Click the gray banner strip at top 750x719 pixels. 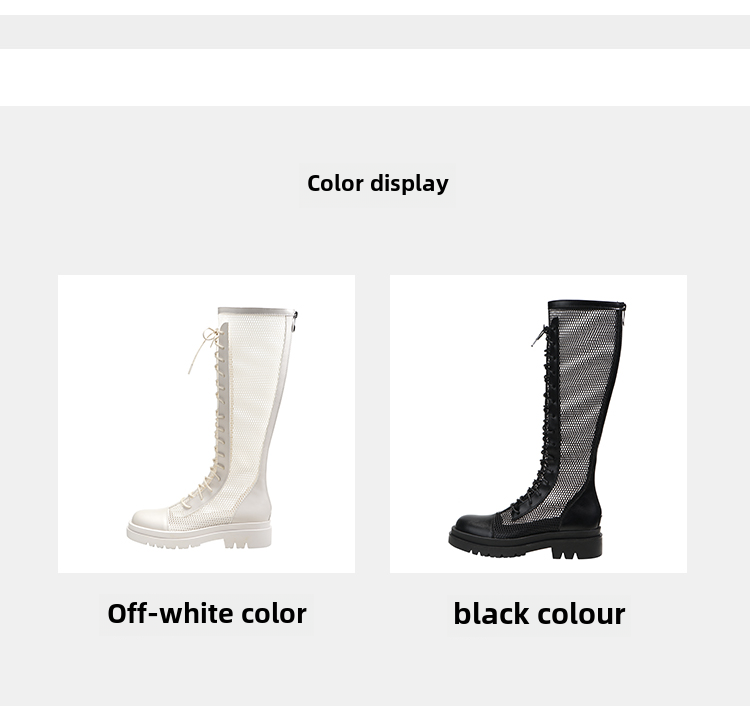click(375, 32)
